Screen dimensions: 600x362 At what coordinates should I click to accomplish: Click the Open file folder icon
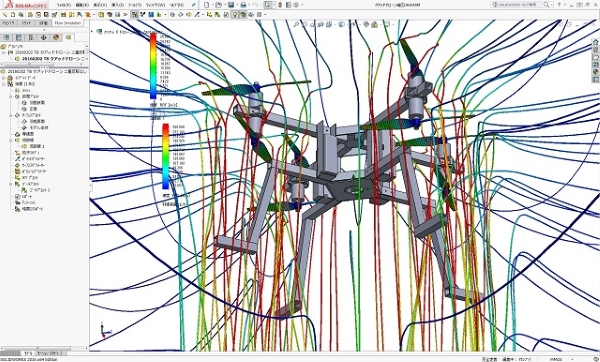(x=218, y=5)
